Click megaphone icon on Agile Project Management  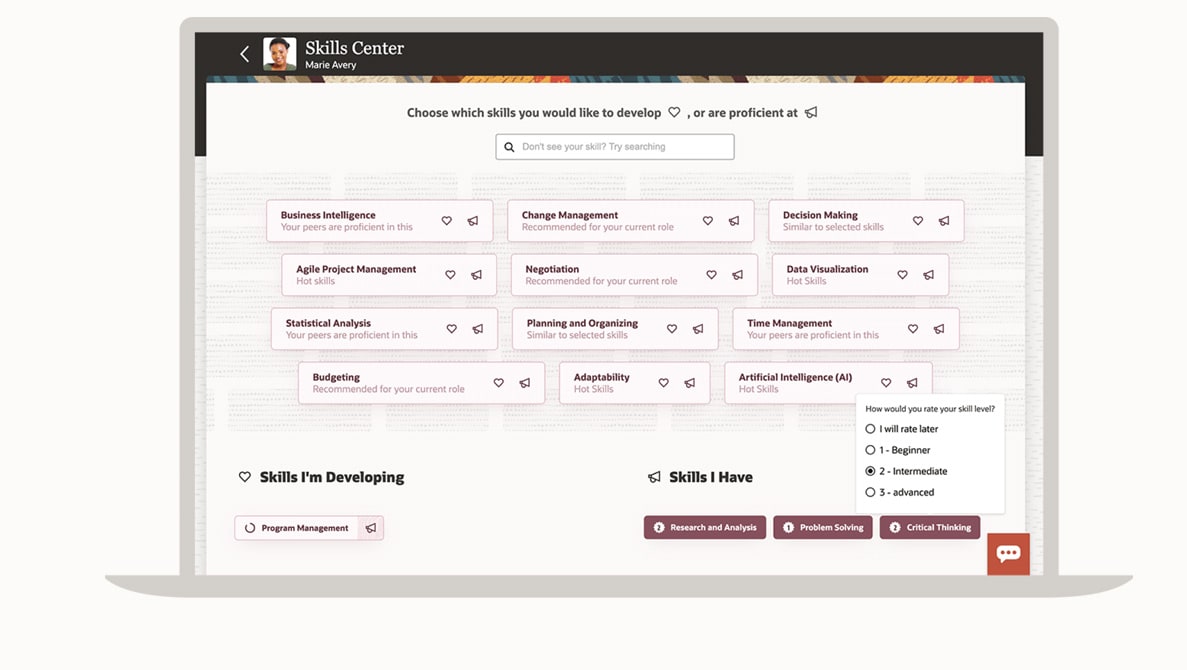[x=477, y=275]
